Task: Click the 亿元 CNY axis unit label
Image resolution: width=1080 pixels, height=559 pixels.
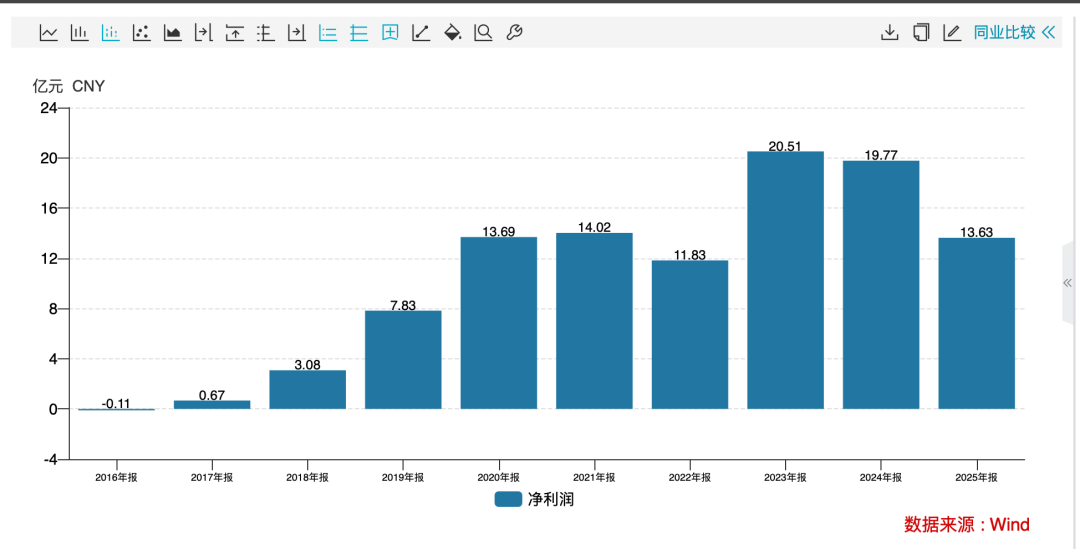Action: click(69, 86)
